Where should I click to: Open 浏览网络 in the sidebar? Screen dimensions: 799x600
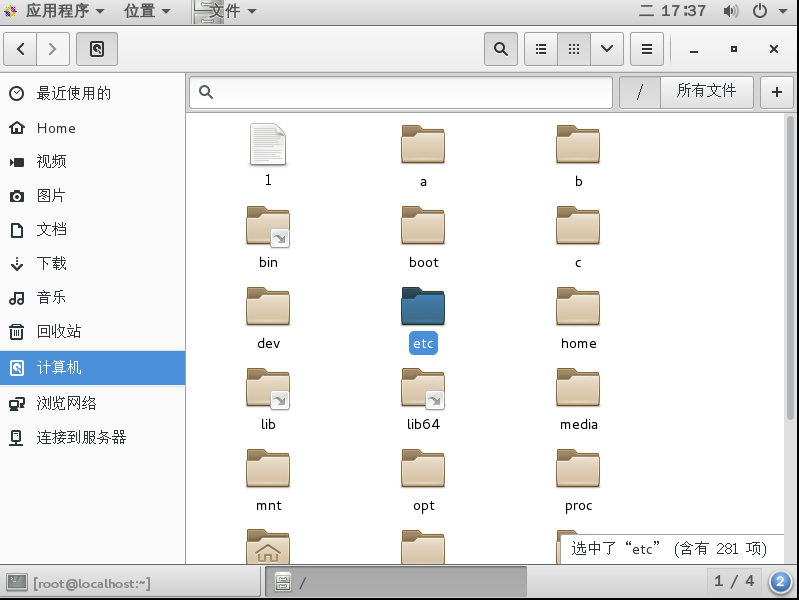tap(92, 403)
